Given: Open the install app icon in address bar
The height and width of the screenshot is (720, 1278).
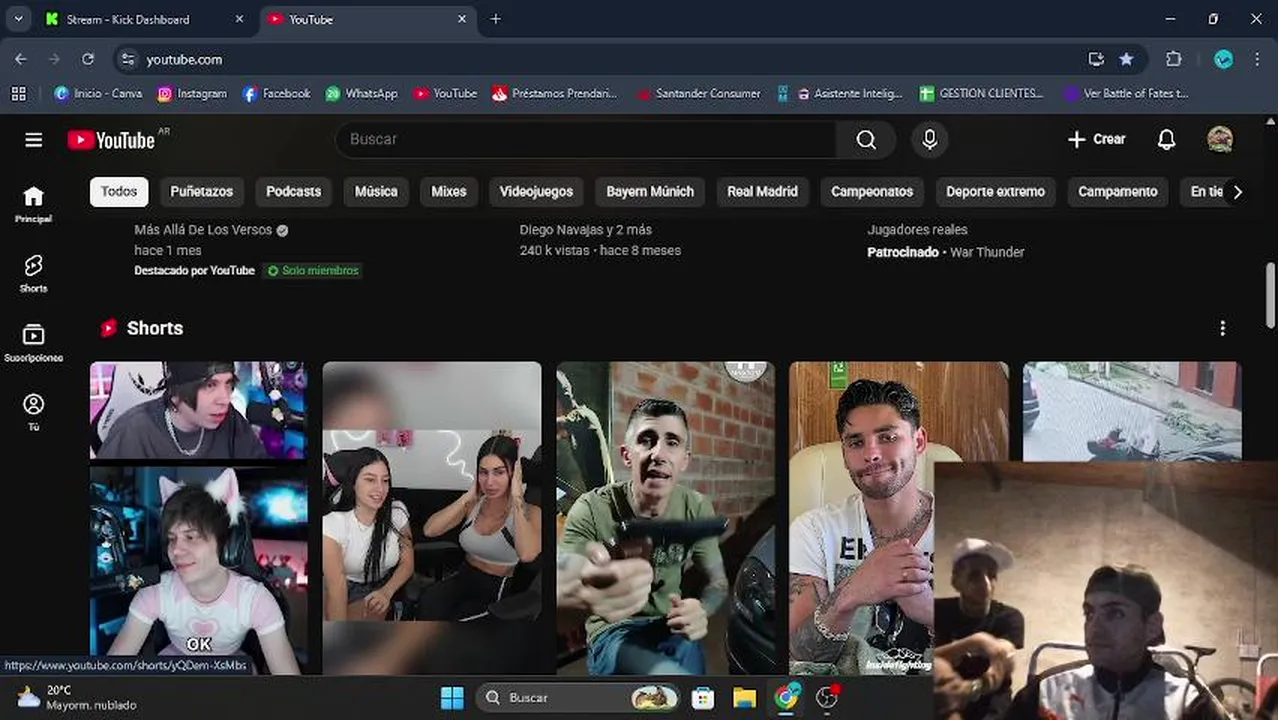Looking at the screenshot, I should [x=1096, y=59].
